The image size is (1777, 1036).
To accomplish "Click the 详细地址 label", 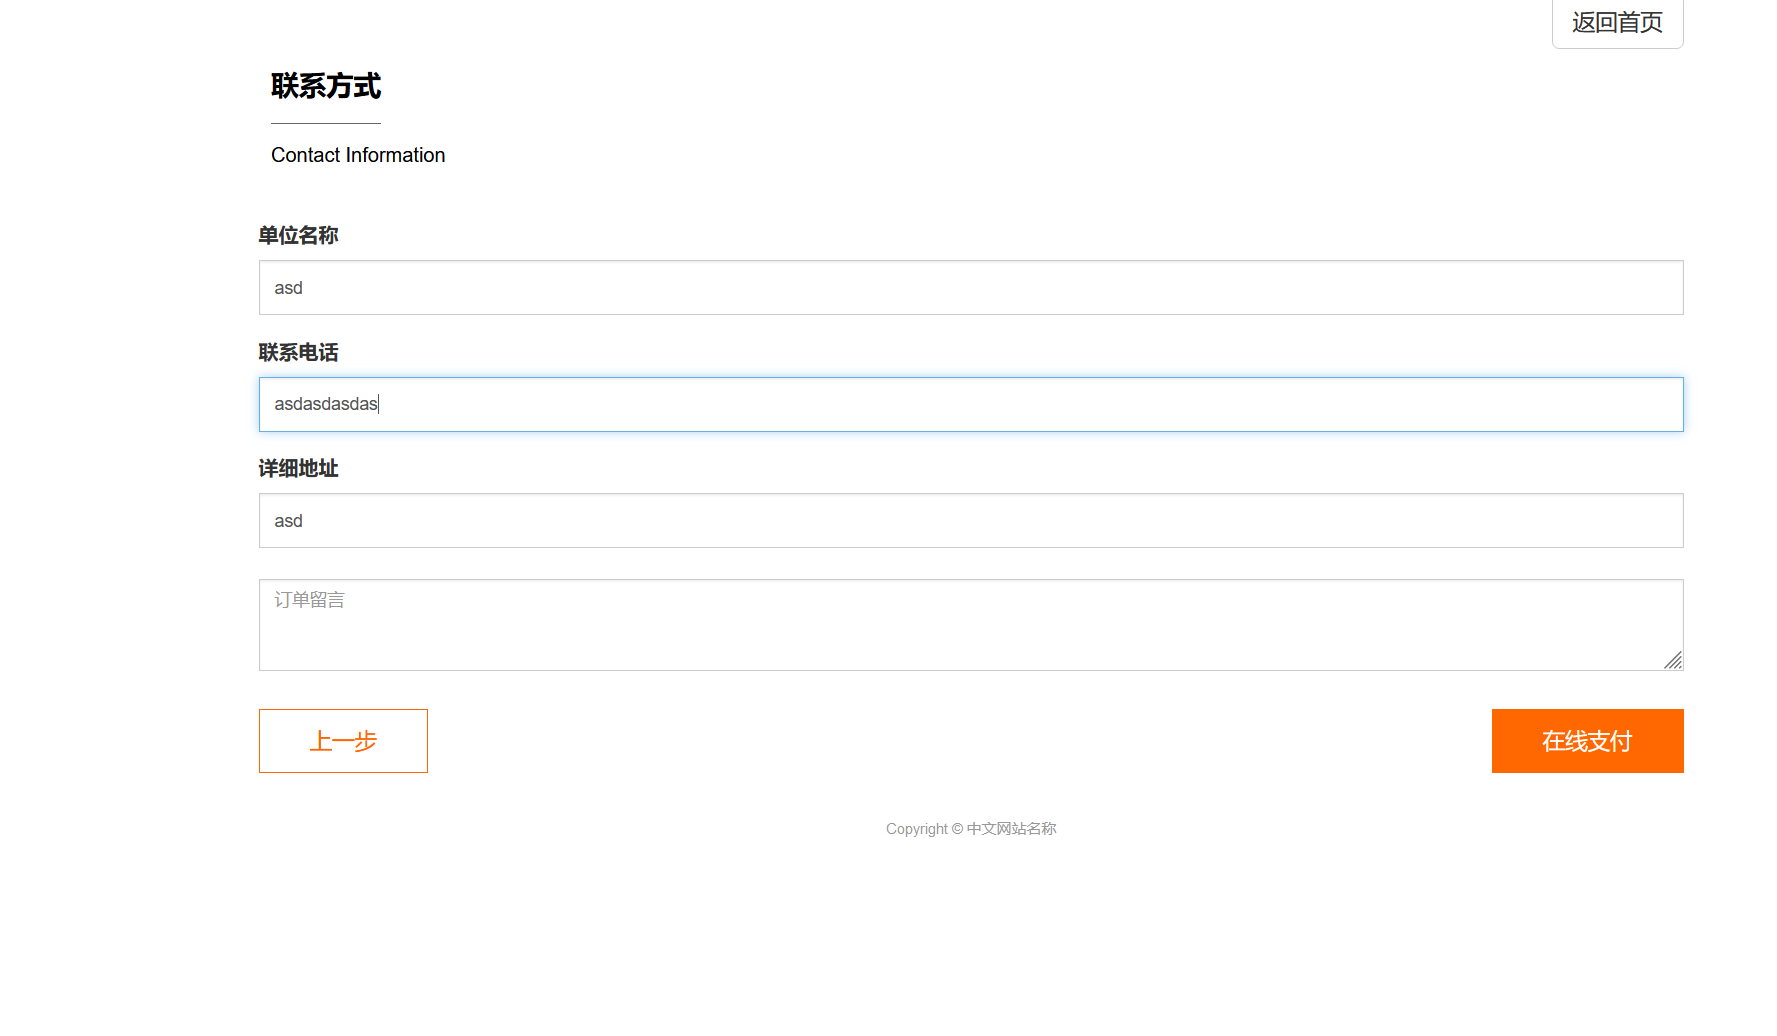I will pos(298,468).
